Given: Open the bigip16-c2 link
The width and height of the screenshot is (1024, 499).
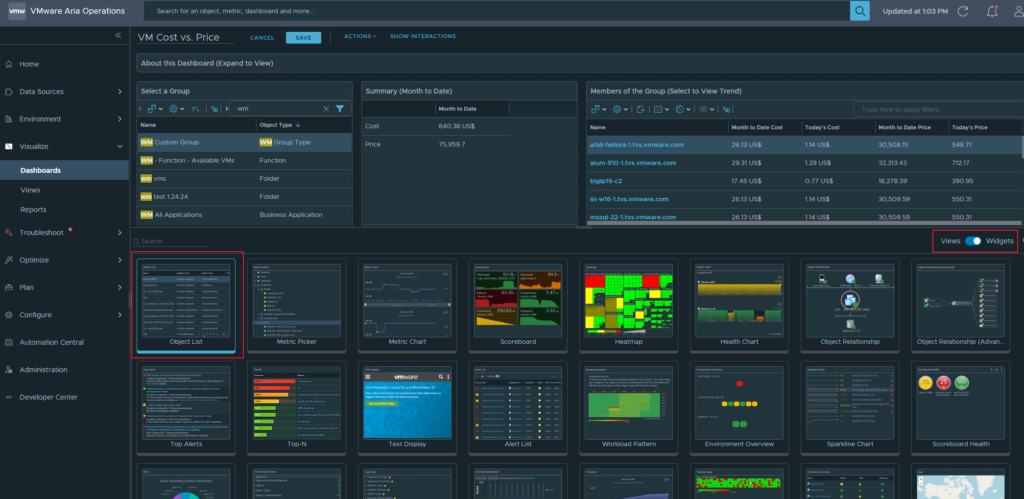Looking at the screenshot, I should pos(606,181).
